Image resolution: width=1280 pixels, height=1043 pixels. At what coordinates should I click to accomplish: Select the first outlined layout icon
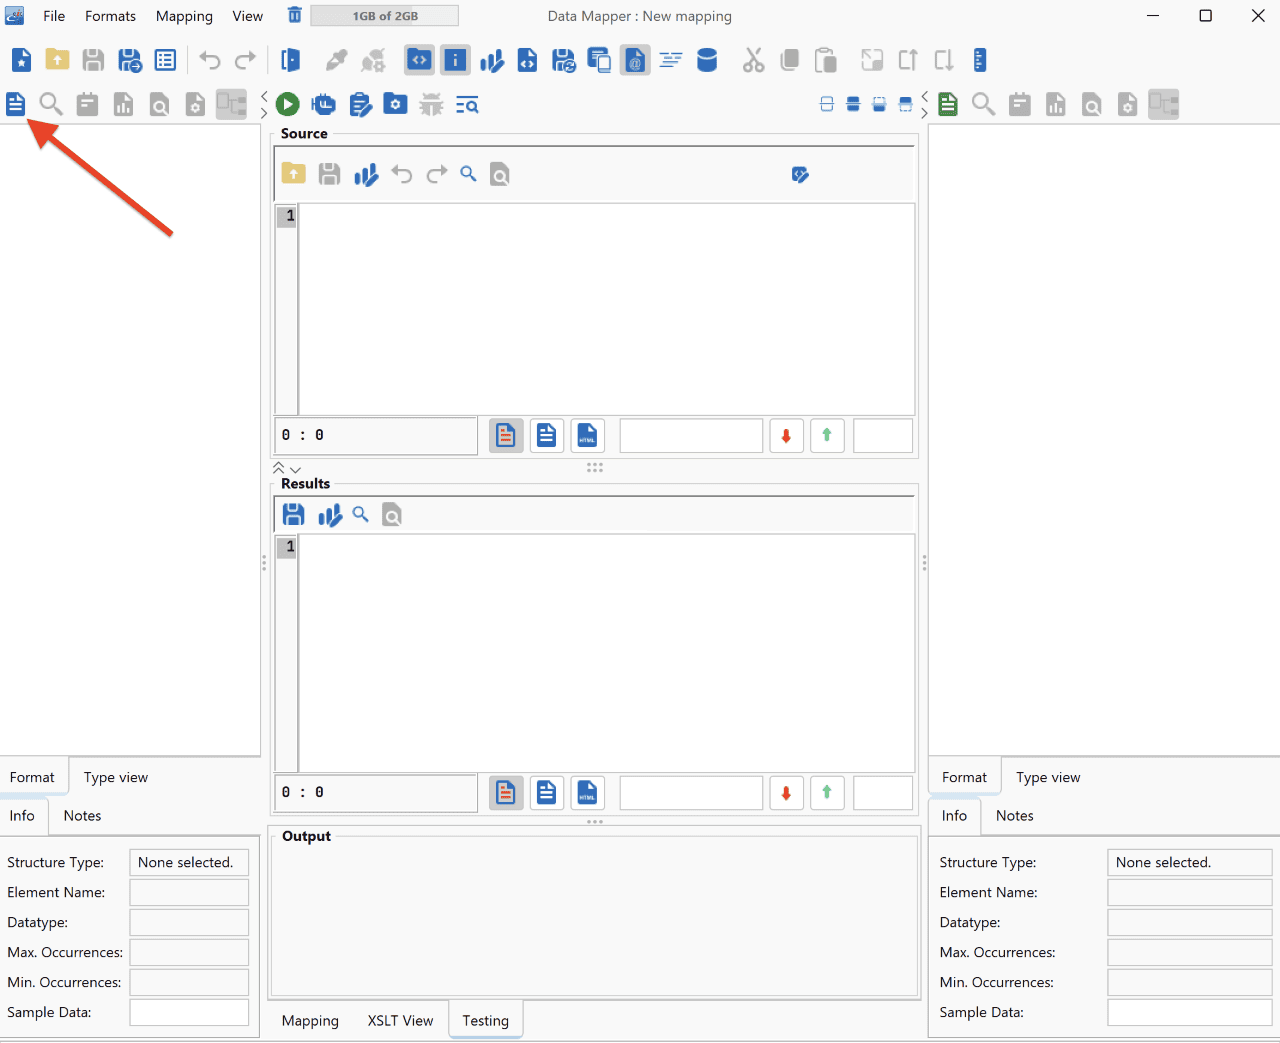(x=827, y=104)
